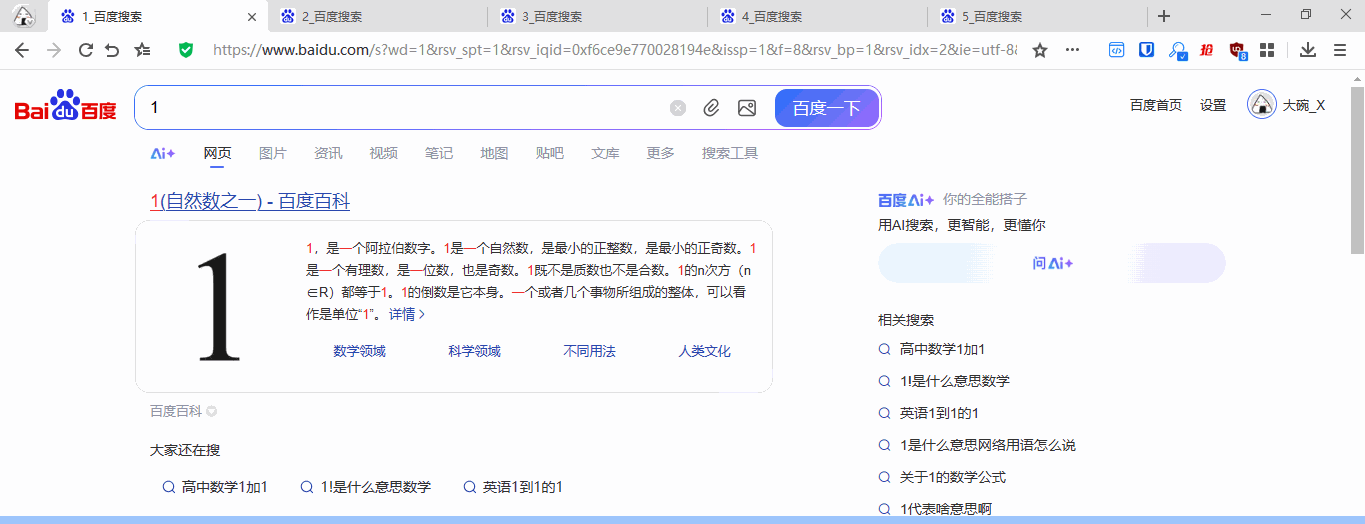Open the Bitwarden shield extension
This screenshot has width=1365, height=524.
[1148, 50]
